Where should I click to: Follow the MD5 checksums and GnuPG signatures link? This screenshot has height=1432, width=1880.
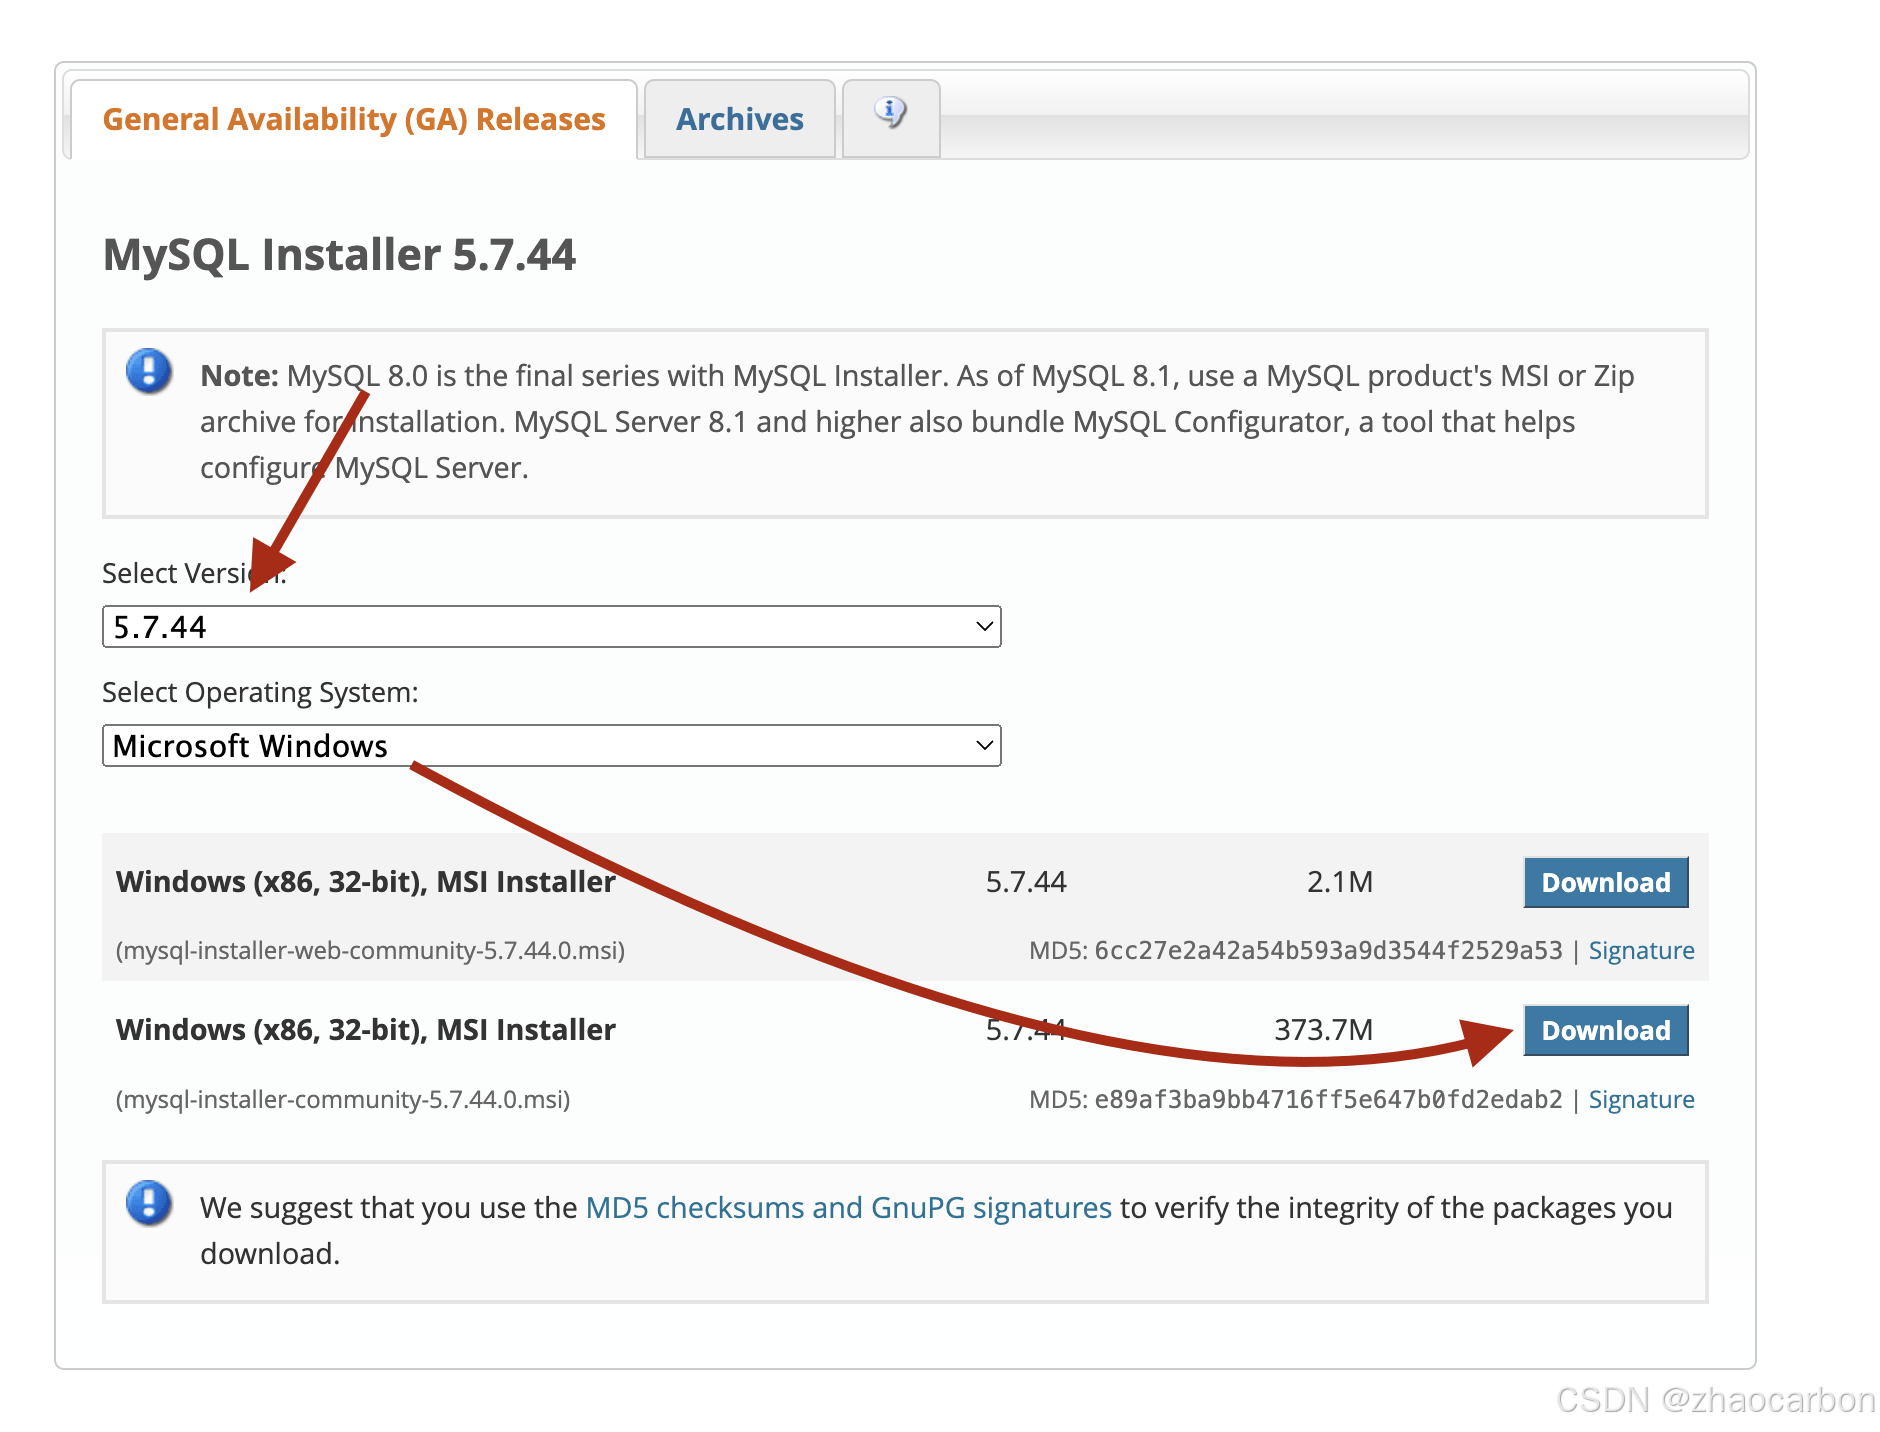coord(848,1207)
